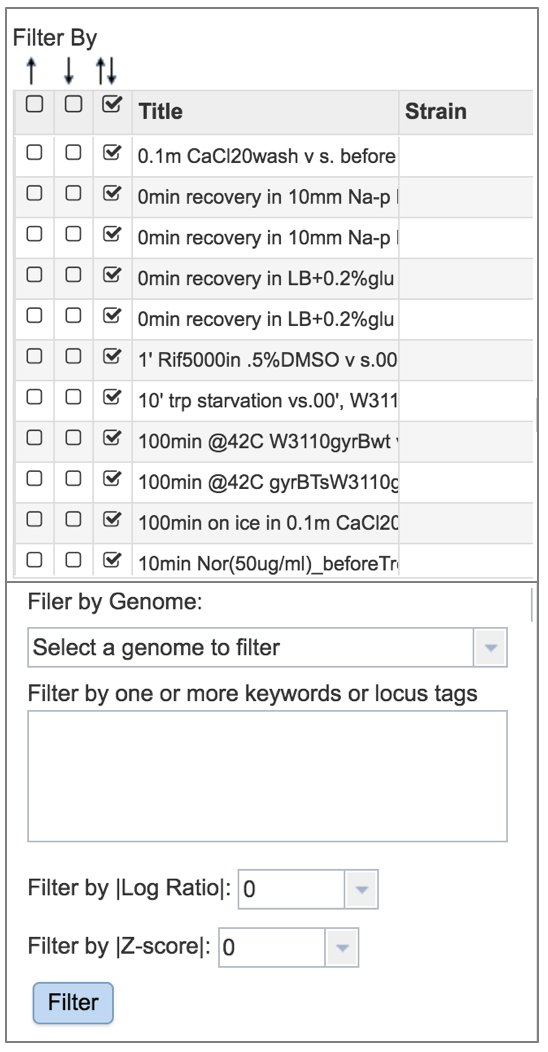Expand the Log Ratio filter dropdown
Image resolution: width=548 pixels, height=1052 pixels.
point(308,889)
